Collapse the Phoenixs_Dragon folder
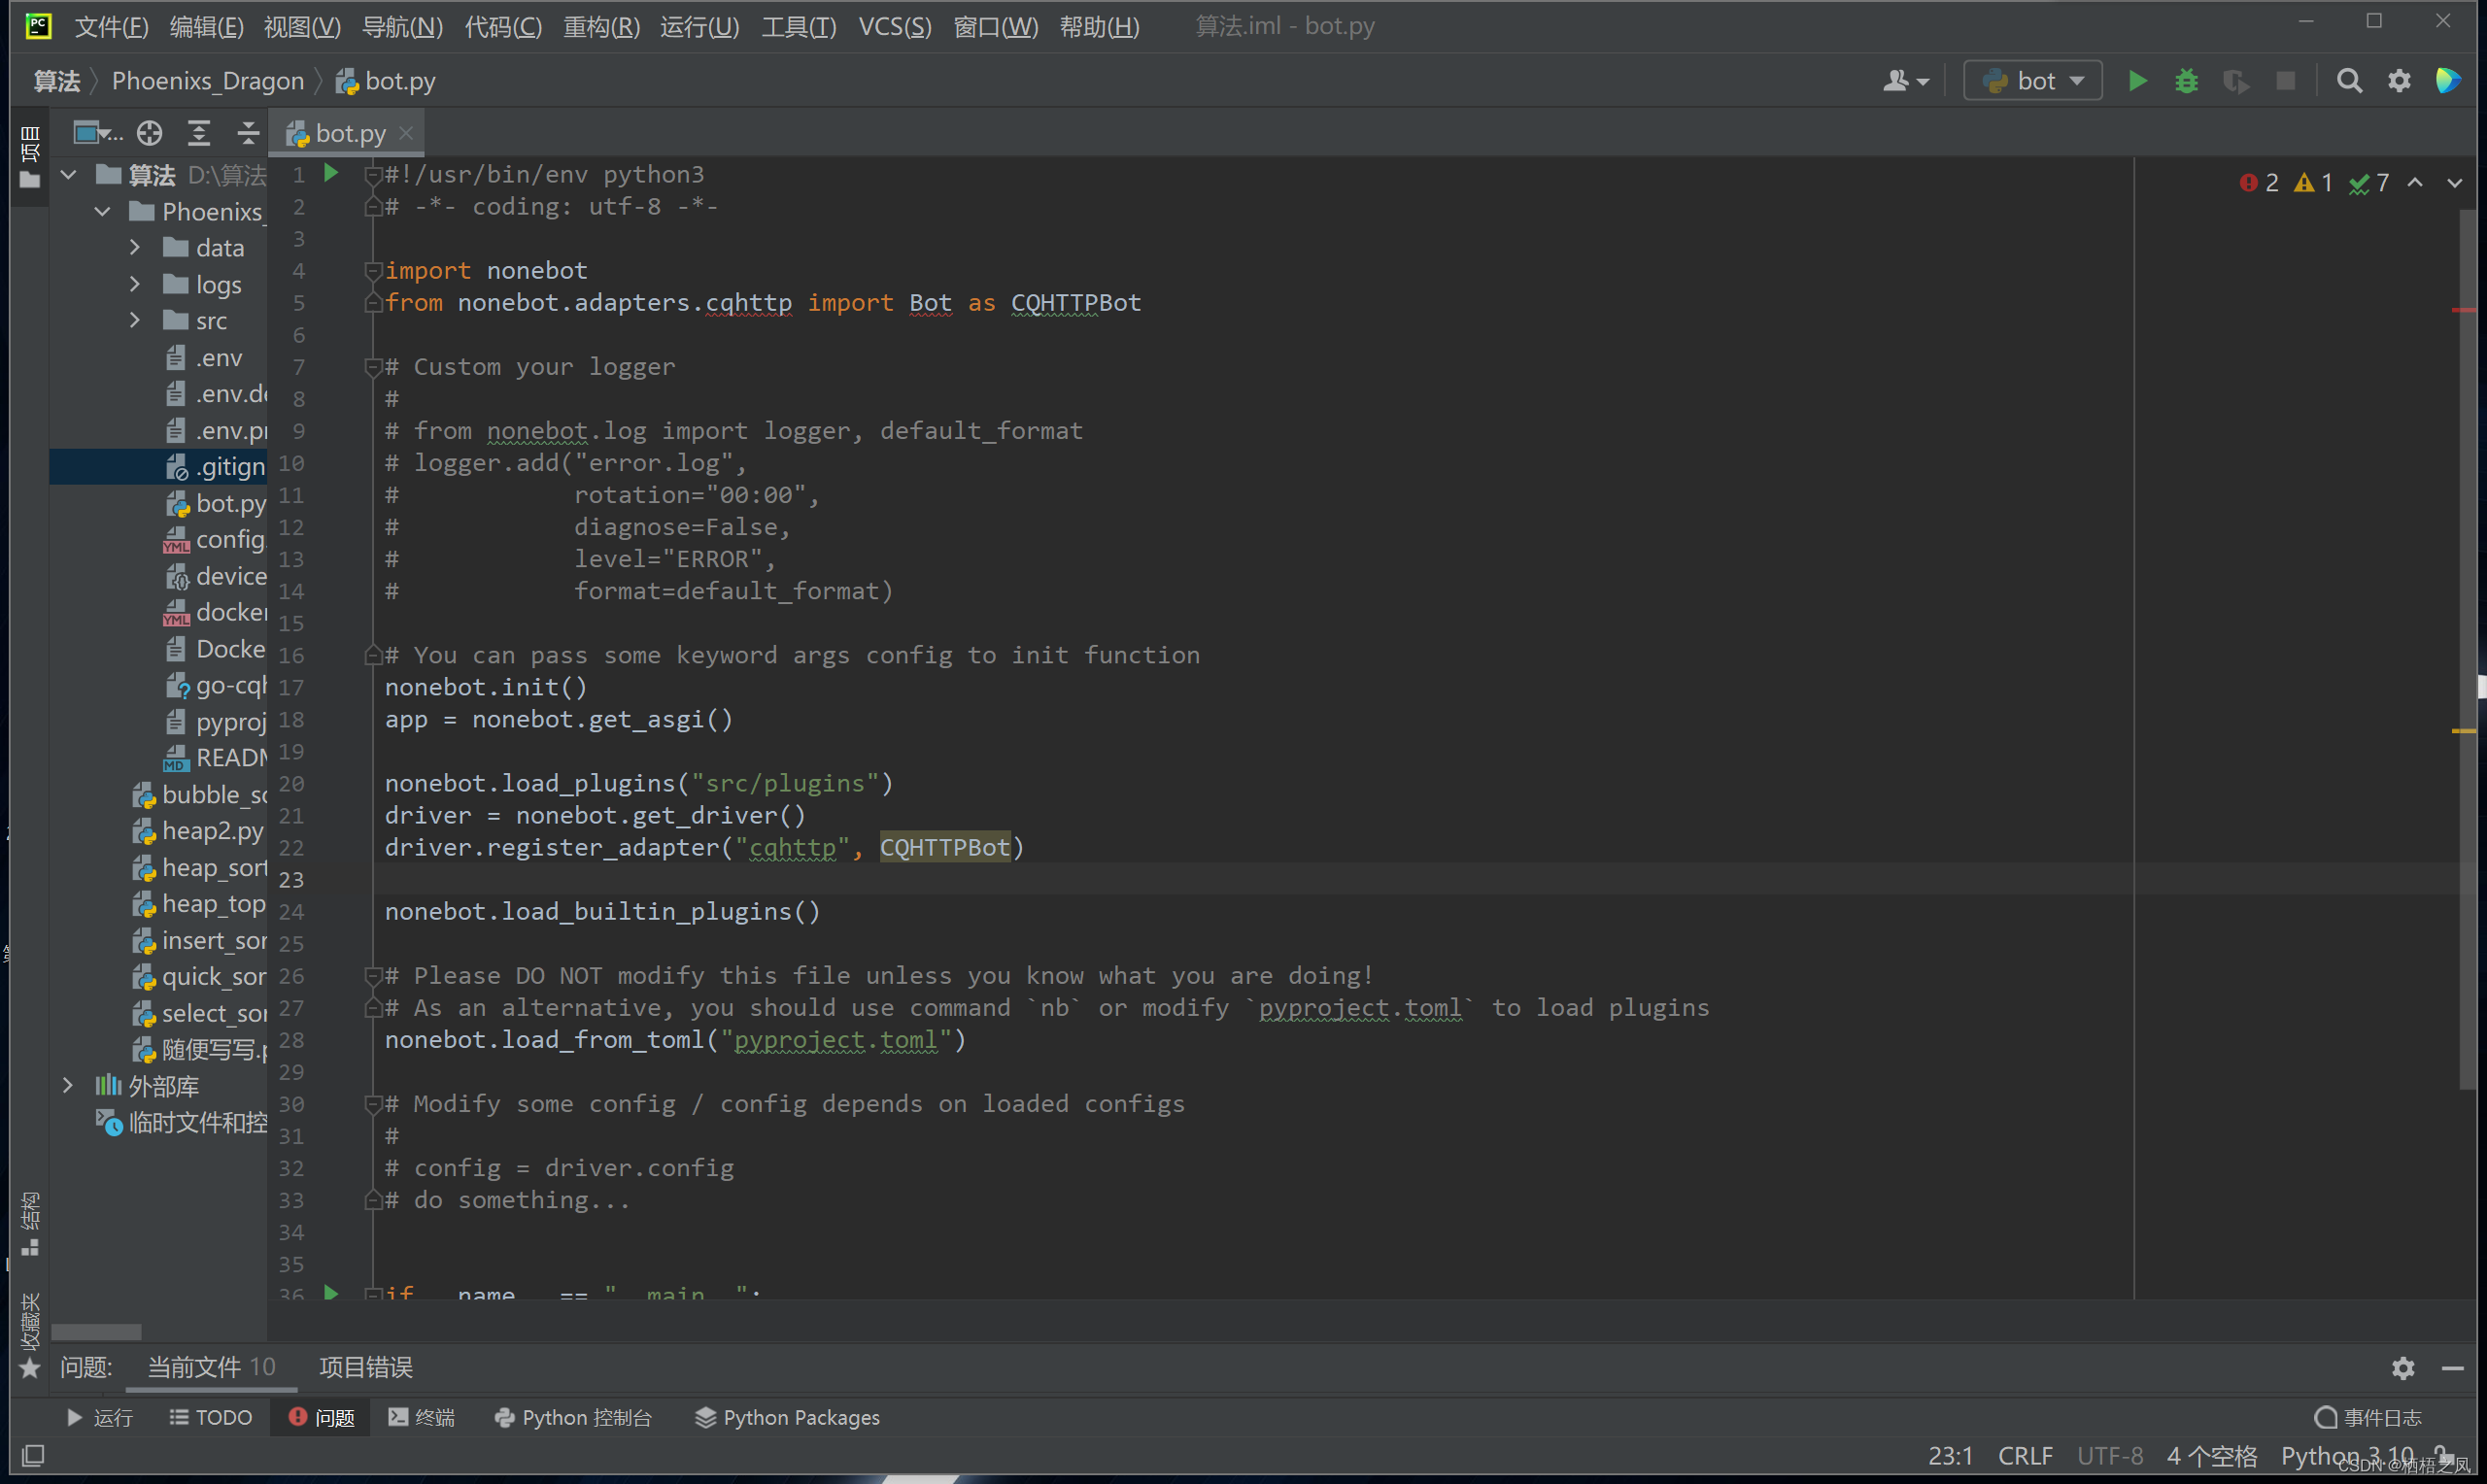Image resolution: width=2487 pixels, height=1484 pixels. pyautogui.click(x=102, y=211)
